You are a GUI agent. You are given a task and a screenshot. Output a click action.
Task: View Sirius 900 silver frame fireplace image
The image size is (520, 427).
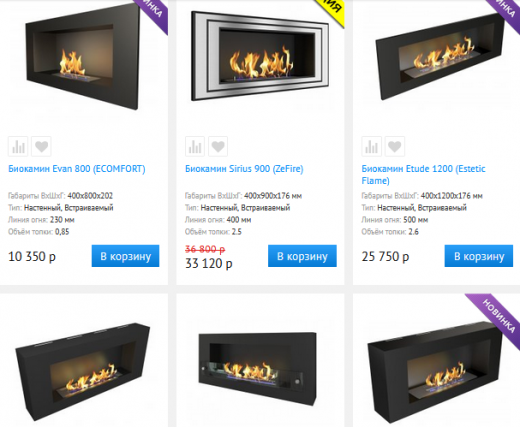260,56
